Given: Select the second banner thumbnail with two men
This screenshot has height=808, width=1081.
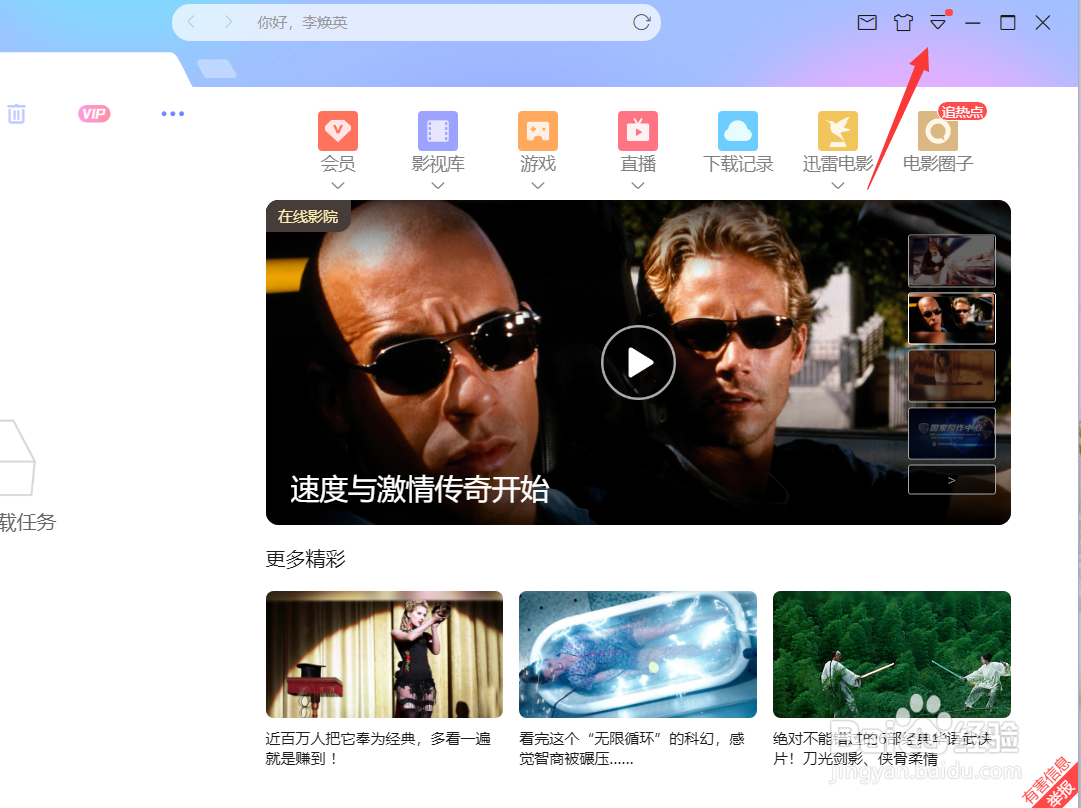Looking at the screenshot, I should pyautogui.click(x=951, y=319).
